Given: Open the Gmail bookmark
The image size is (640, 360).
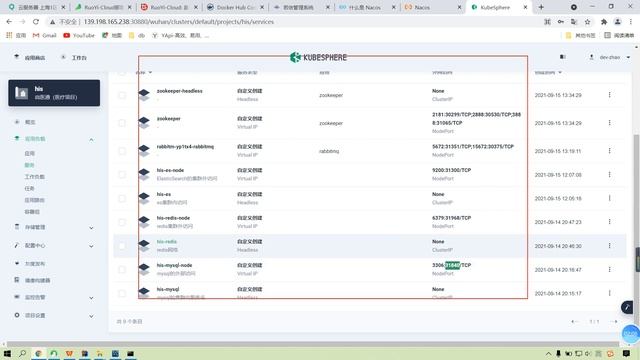Looking at the screenshot, I should click(x=44, y=36).
